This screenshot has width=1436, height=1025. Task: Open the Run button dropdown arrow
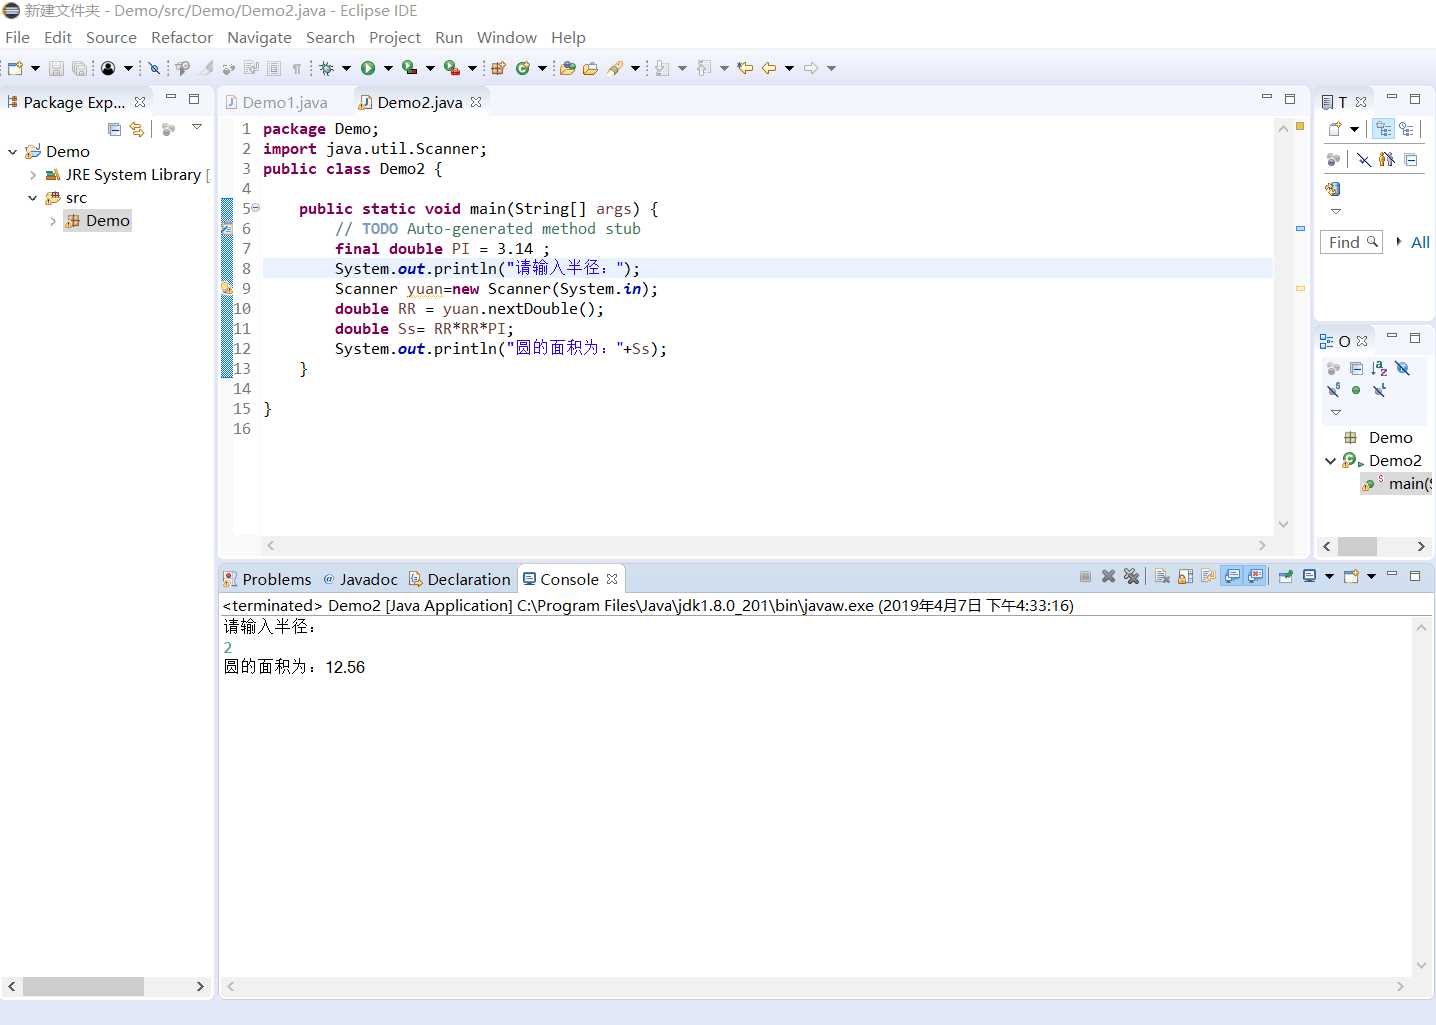click(x=388, y=68)
